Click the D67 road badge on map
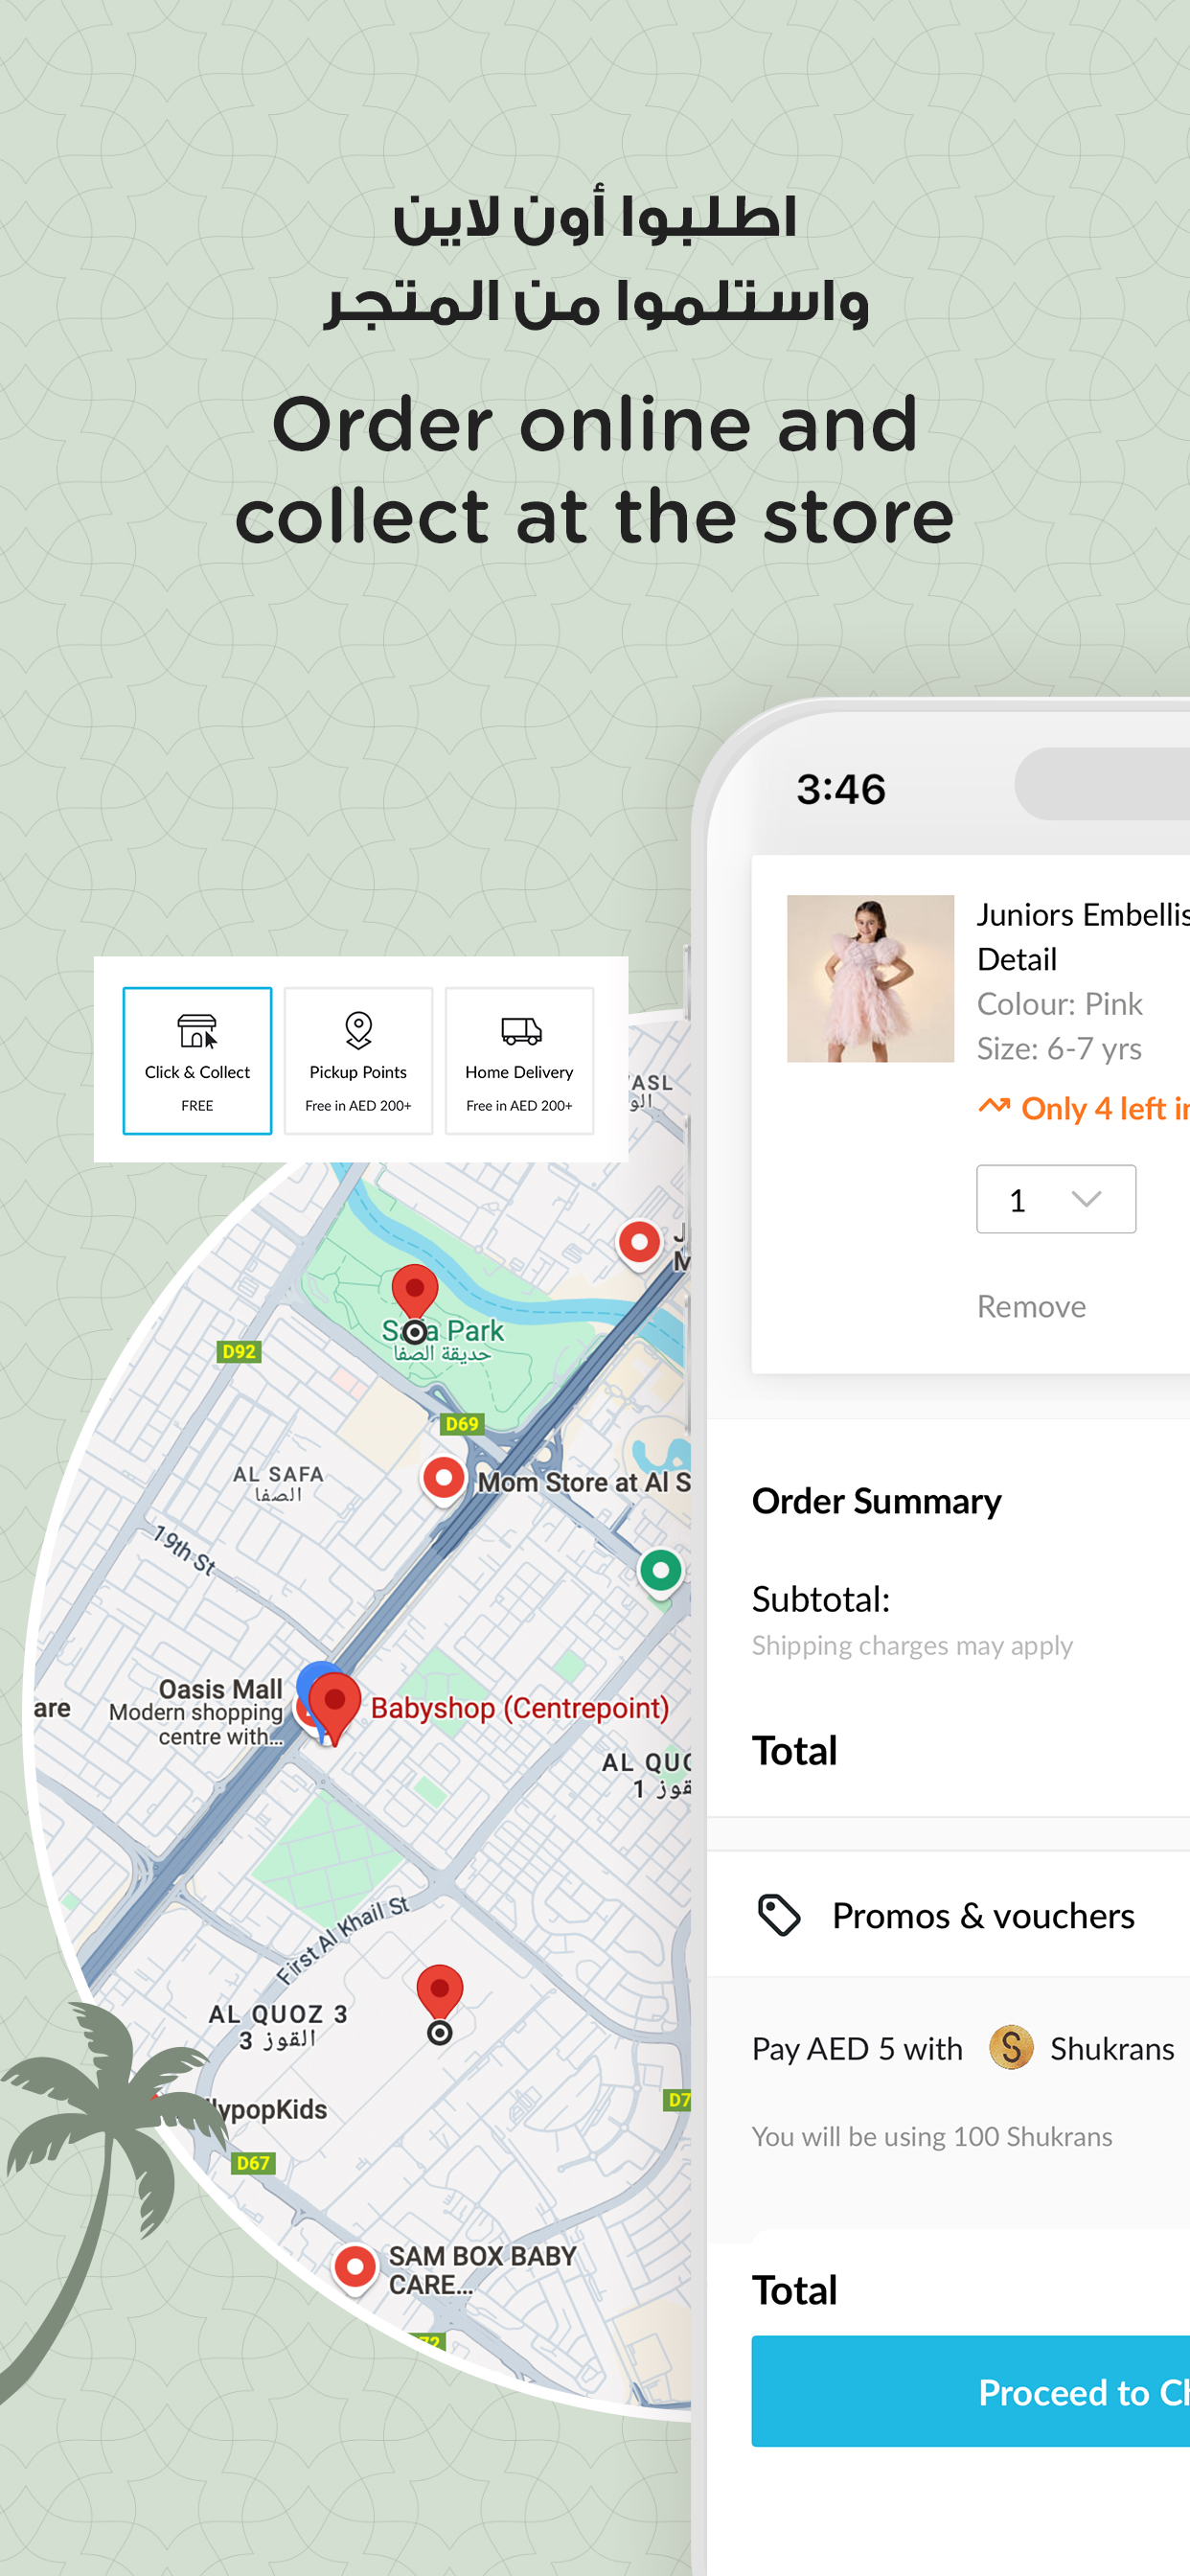This screenshot has height=2576, width=1190. tap(253, 2163)
